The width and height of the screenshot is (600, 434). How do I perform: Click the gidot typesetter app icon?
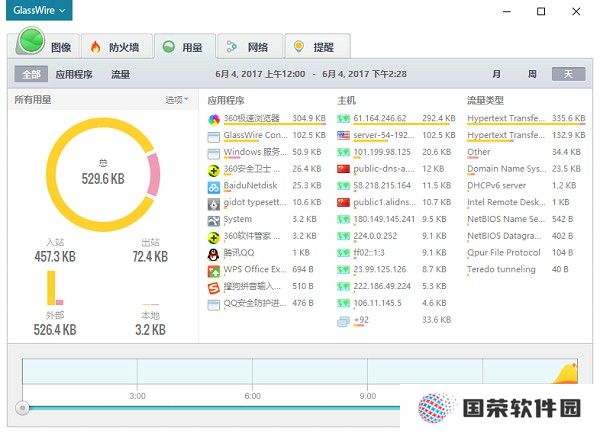214,204
